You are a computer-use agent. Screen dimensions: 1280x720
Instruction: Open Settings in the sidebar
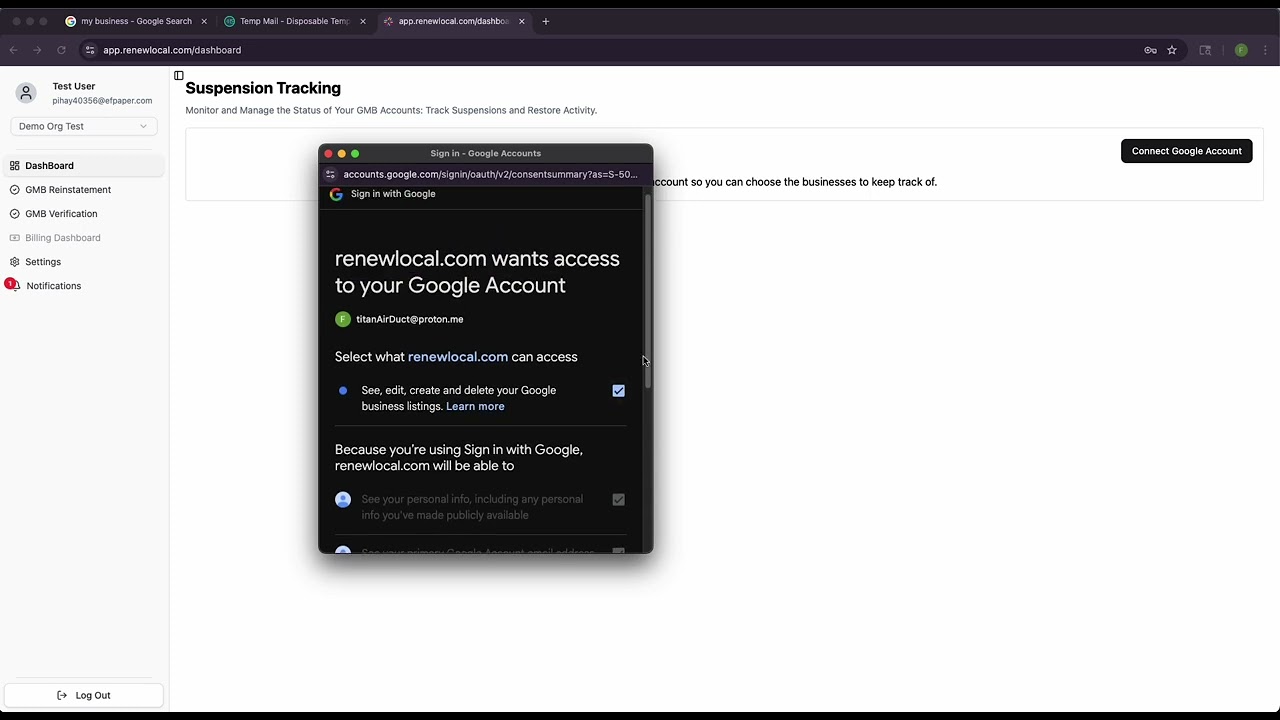(83, 262)
